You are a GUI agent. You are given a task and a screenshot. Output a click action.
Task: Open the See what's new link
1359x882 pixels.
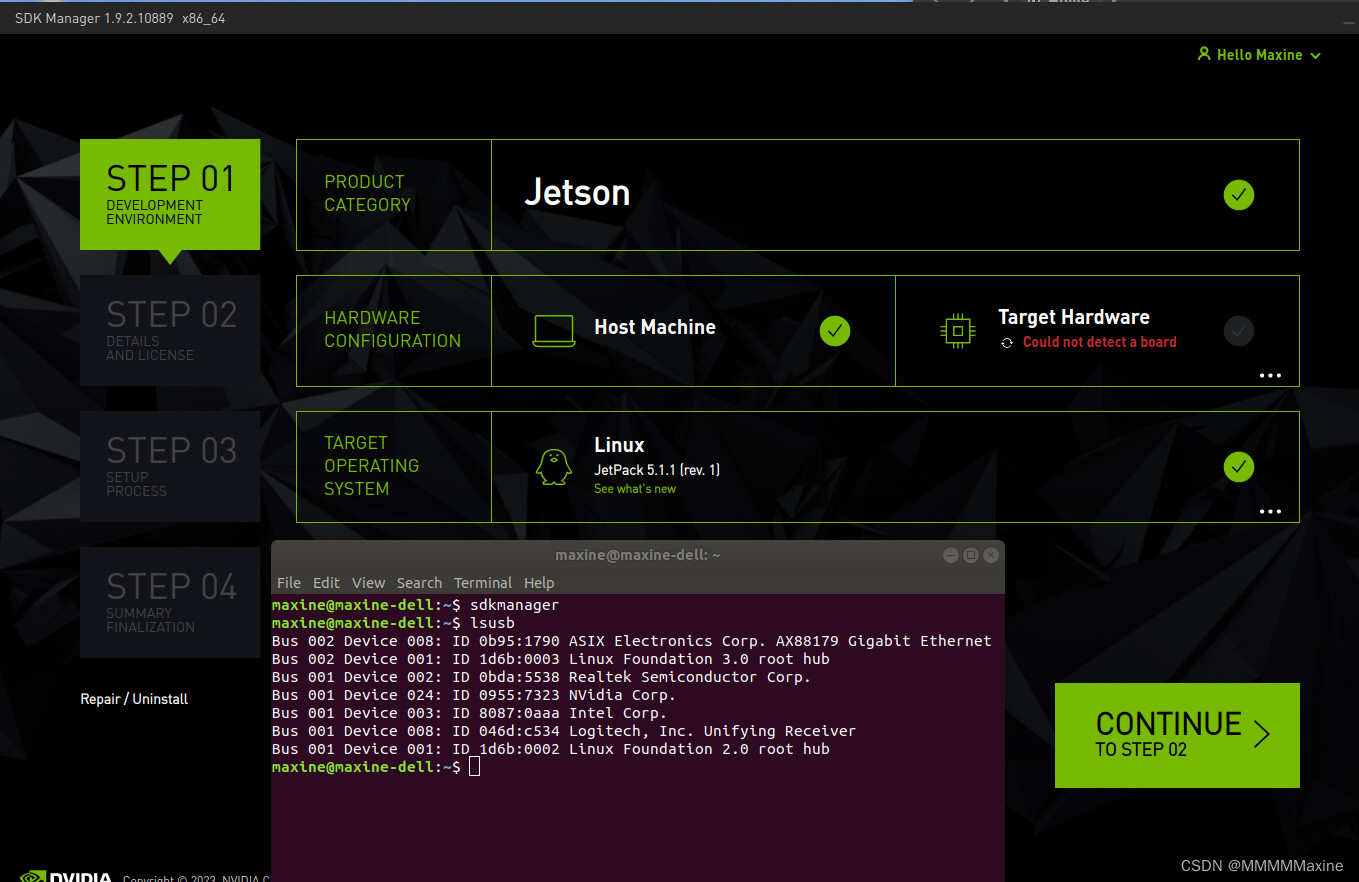coord(634,488)
